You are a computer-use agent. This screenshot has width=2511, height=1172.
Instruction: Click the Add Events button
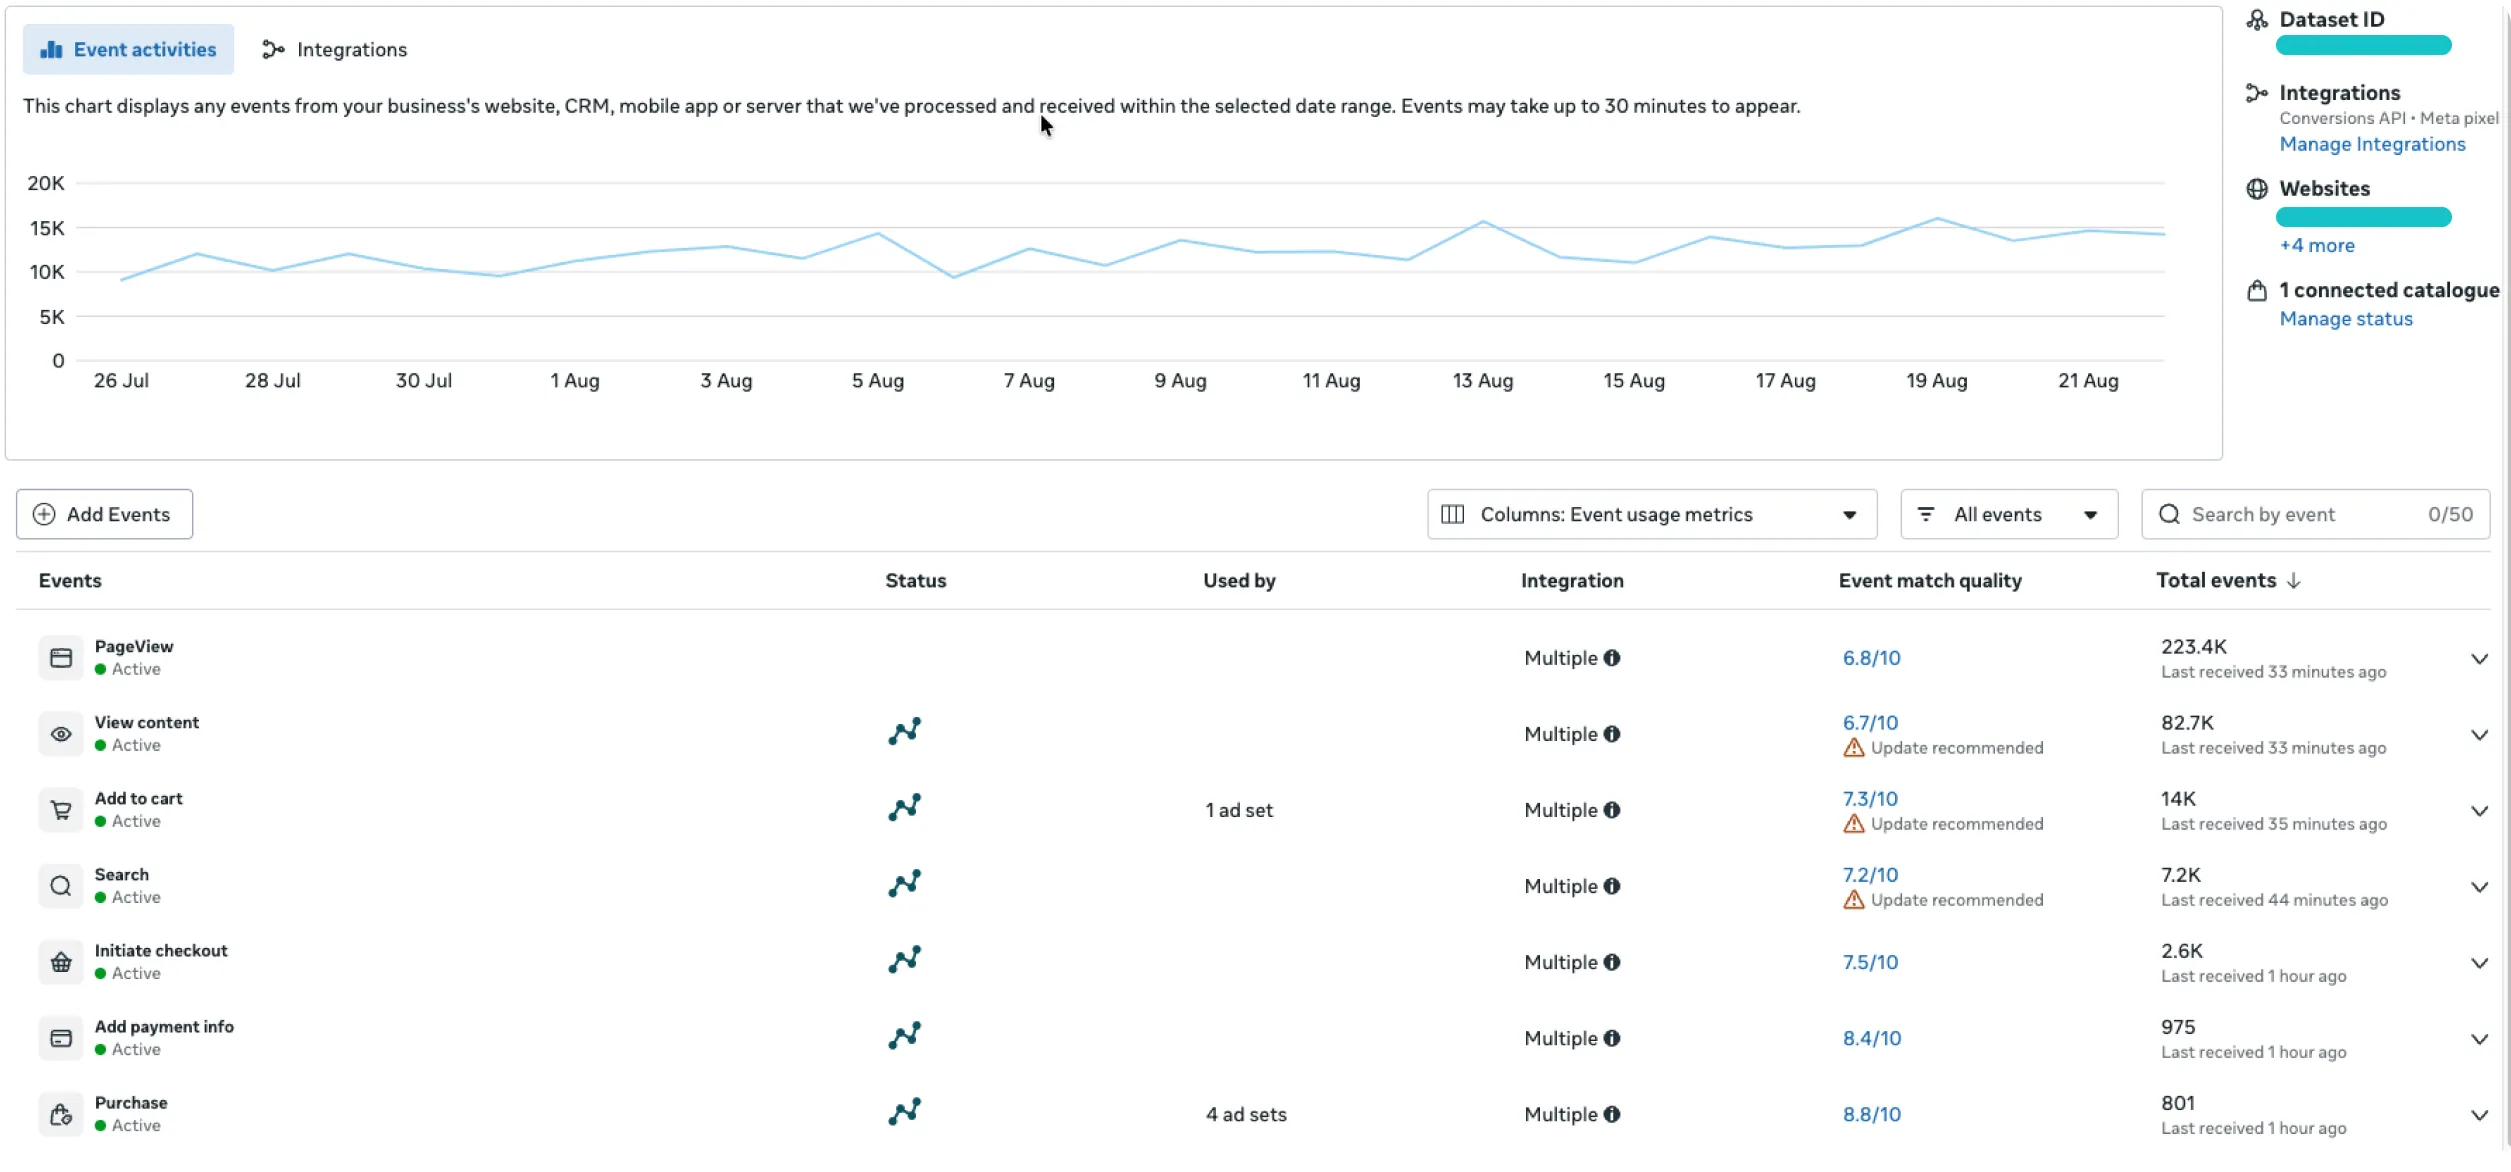click(x=104, y=514)
